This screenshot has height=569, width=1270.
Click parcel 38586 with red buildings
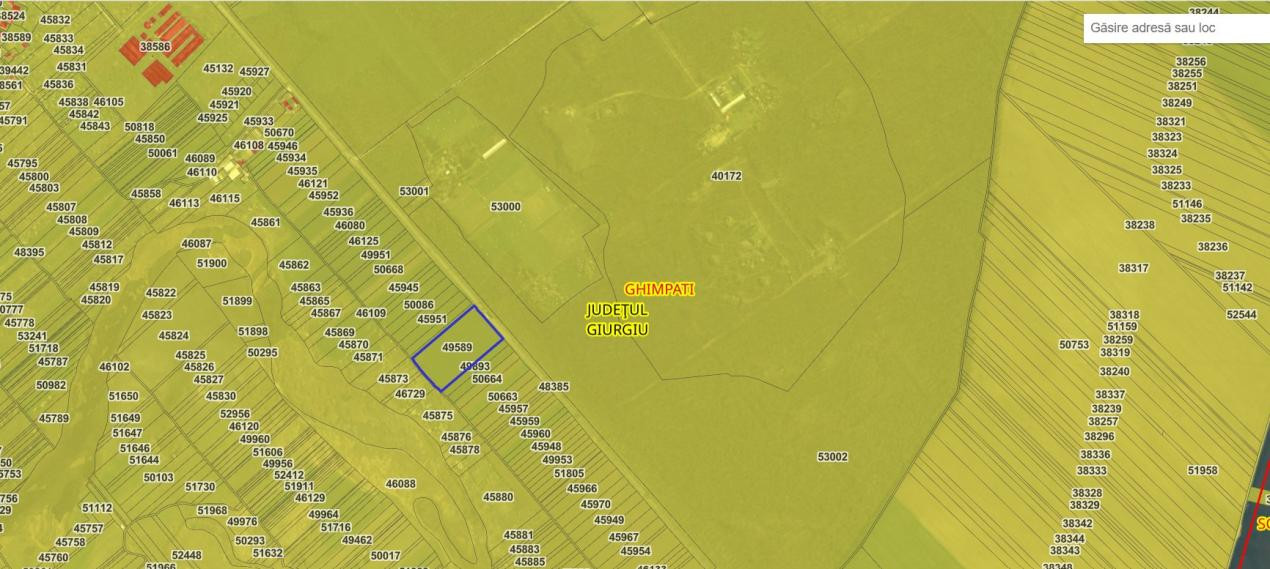(x=155, y=47)
